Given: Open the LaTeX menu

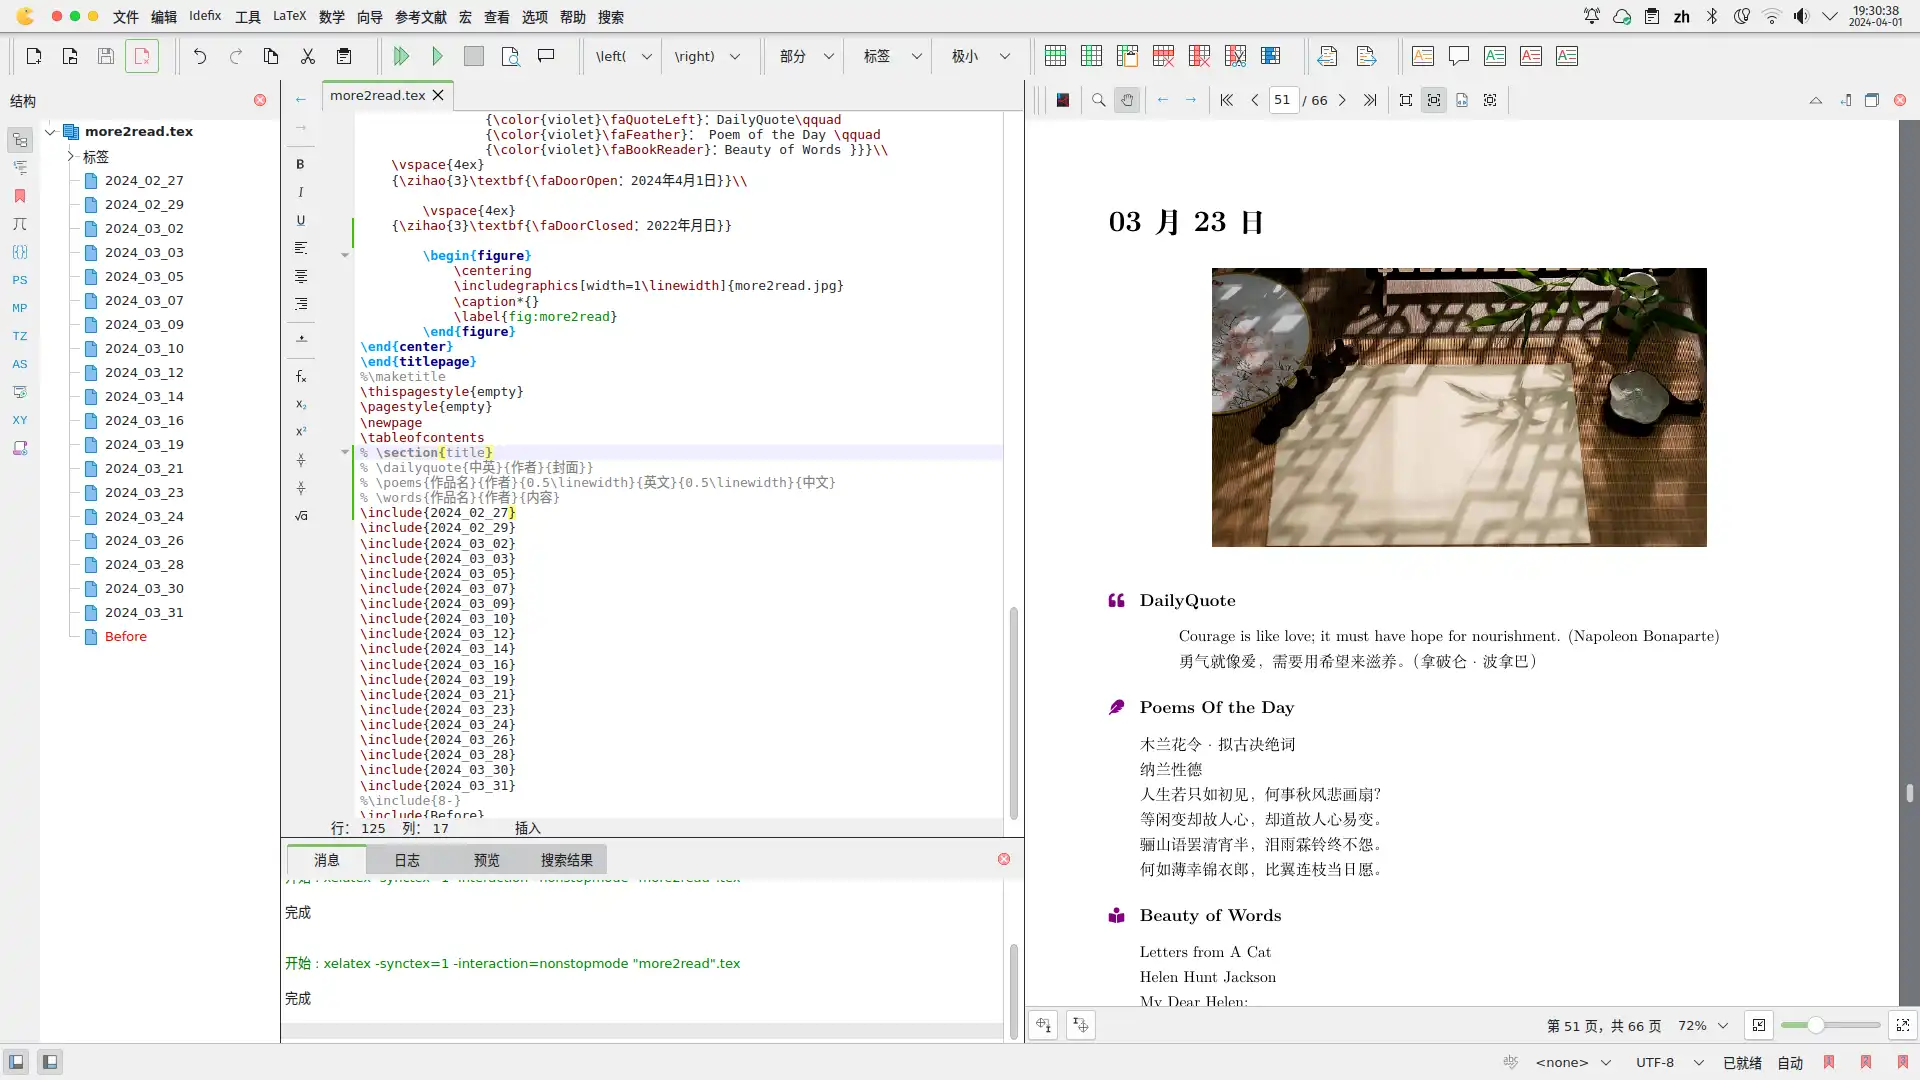Looking at the screenshot, I should point(289,16).
